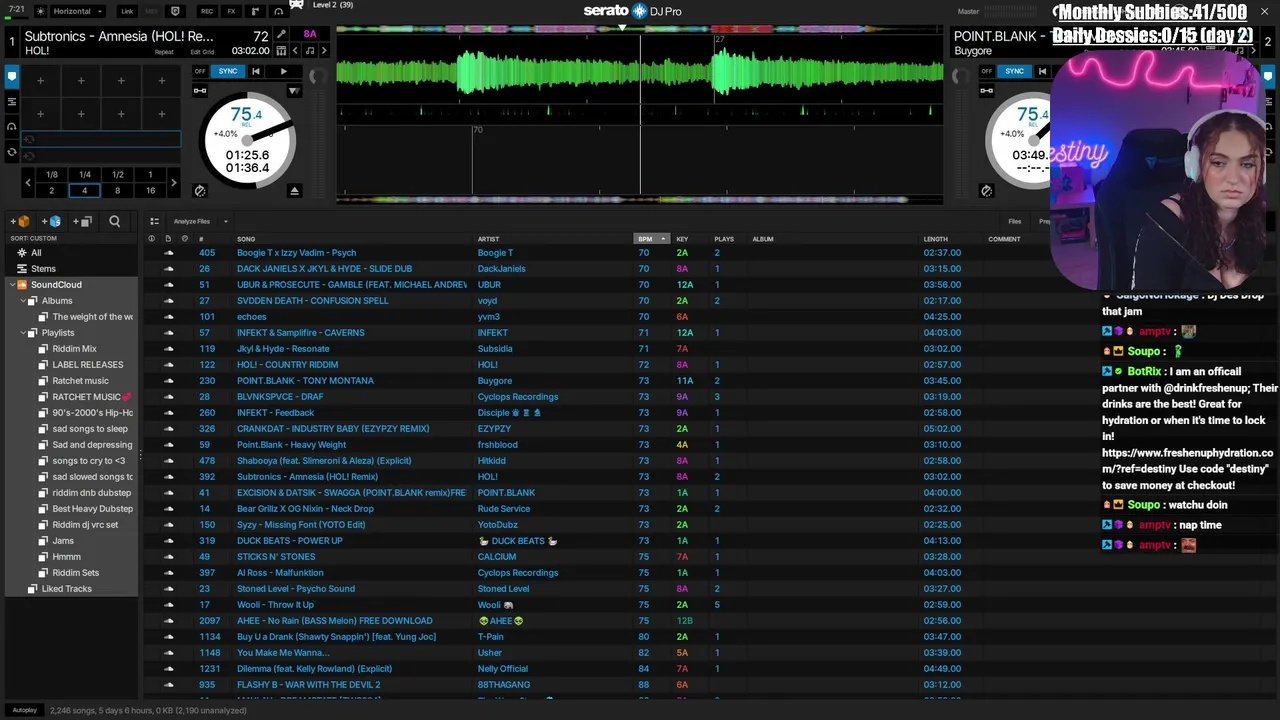Open the Horizontal layout dropdown
1280x720 pixels.
point(78,11)
